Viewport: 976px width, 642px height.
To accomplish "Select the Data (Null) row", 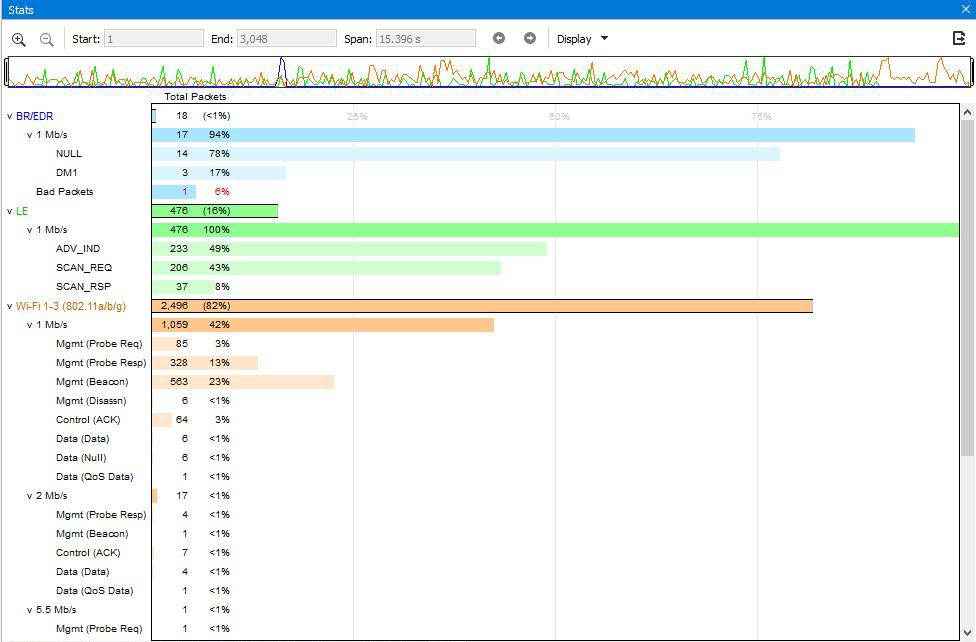I will click(81, 458).
